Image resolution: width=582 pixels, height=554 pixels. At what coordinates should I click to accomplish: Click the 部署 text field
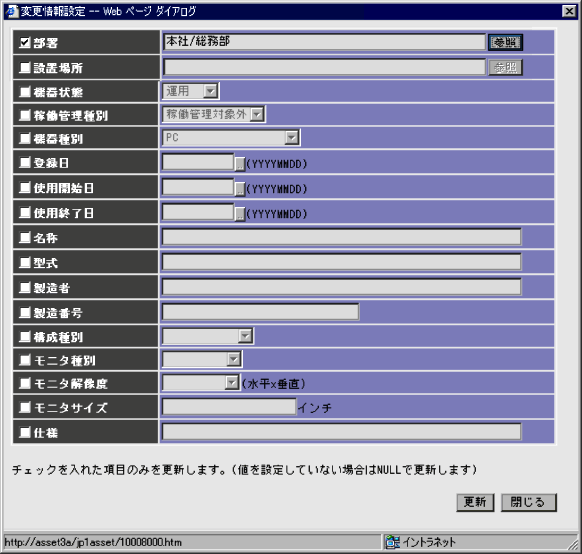click(324, 42)
